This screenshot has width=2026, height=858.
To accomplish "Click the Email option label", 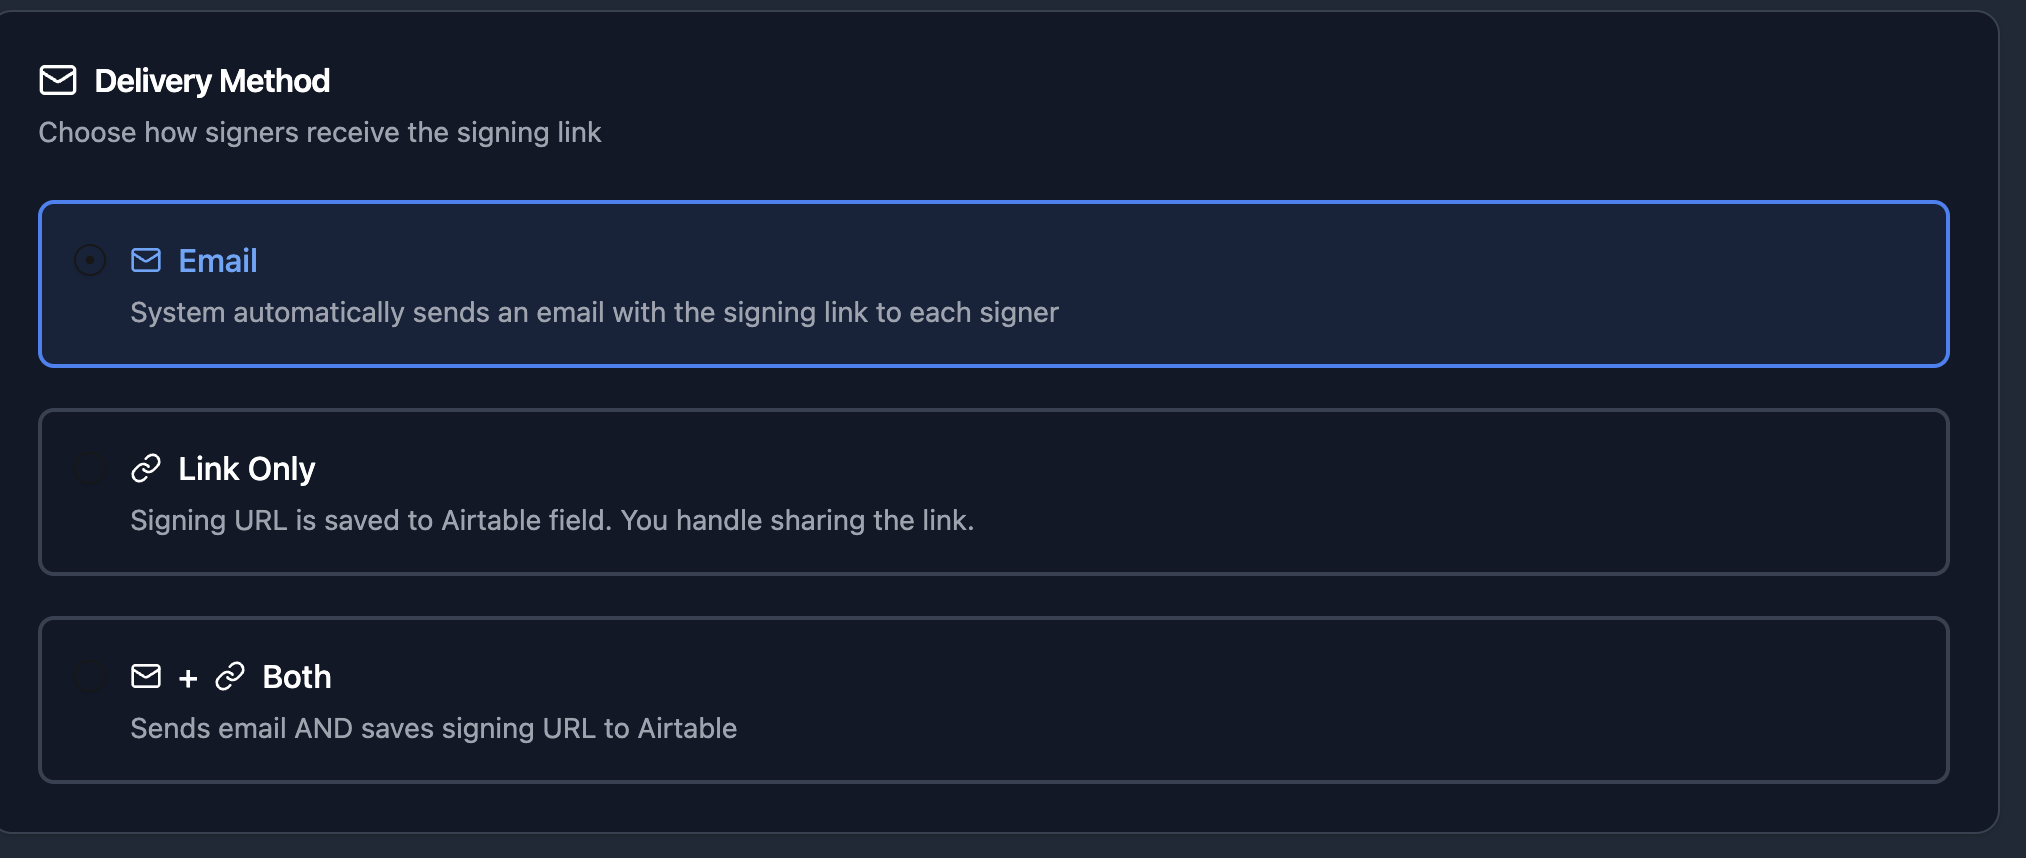I will [216, 259].
